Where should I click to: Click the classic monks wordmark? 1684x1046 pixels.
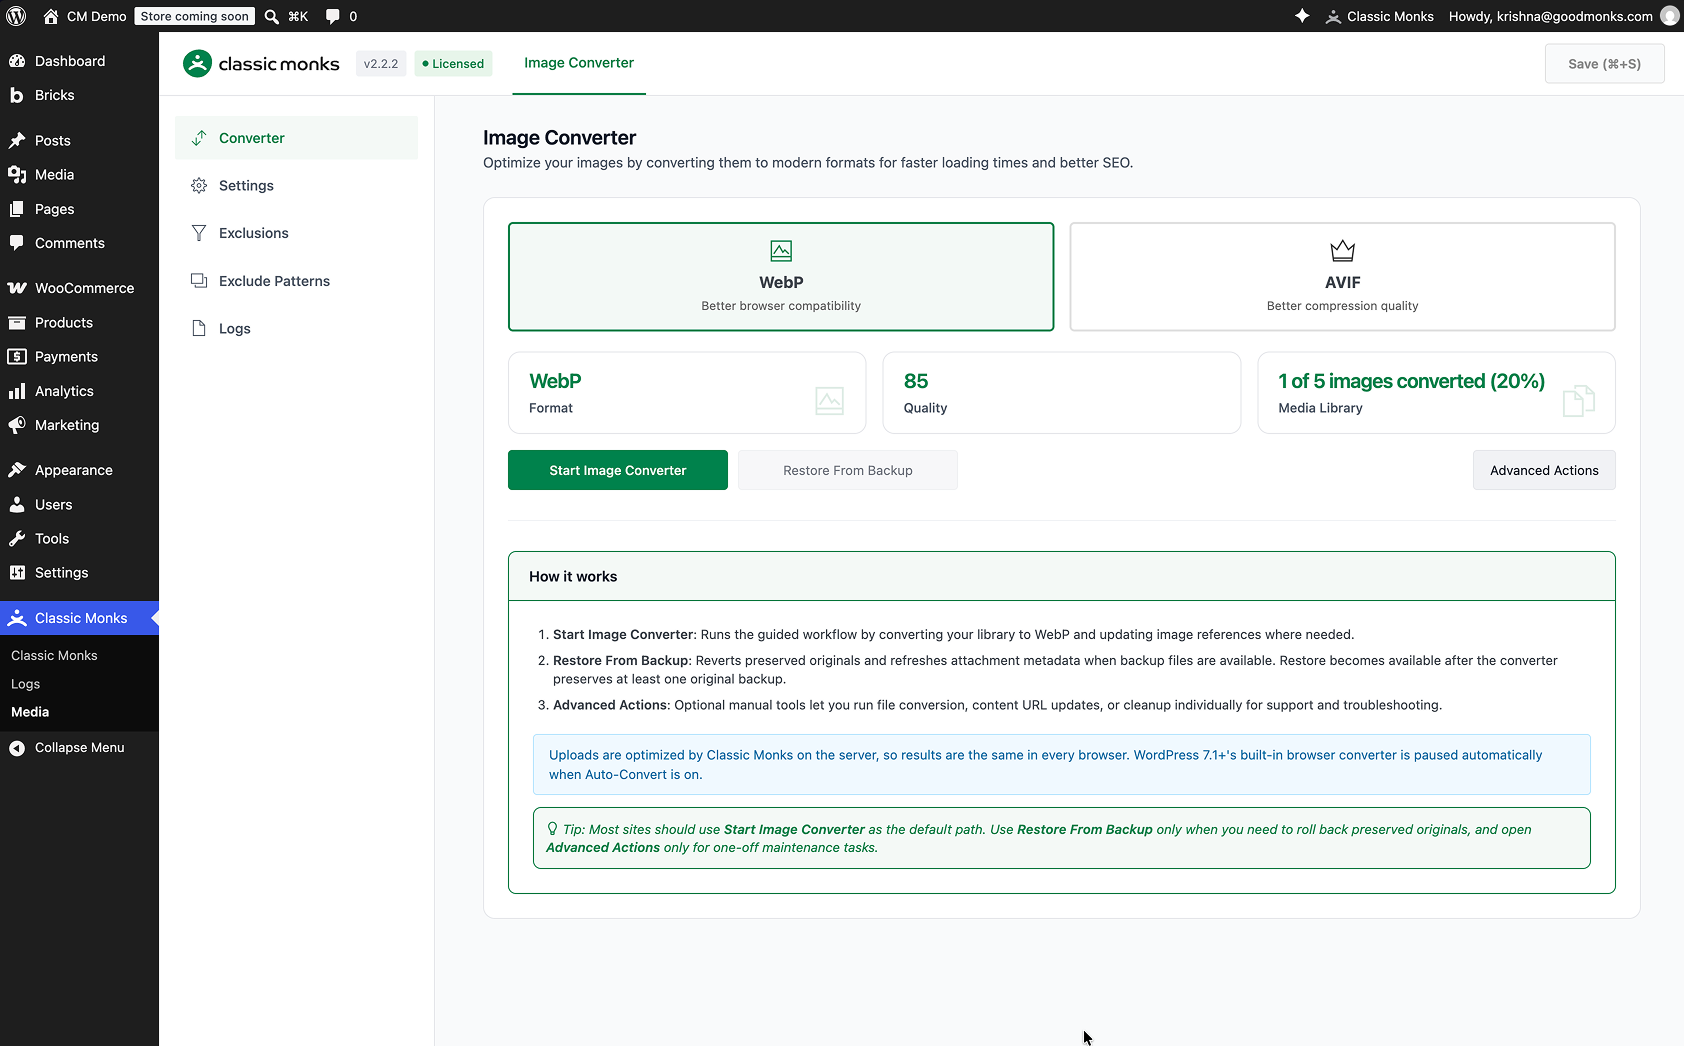click(279, 64)
